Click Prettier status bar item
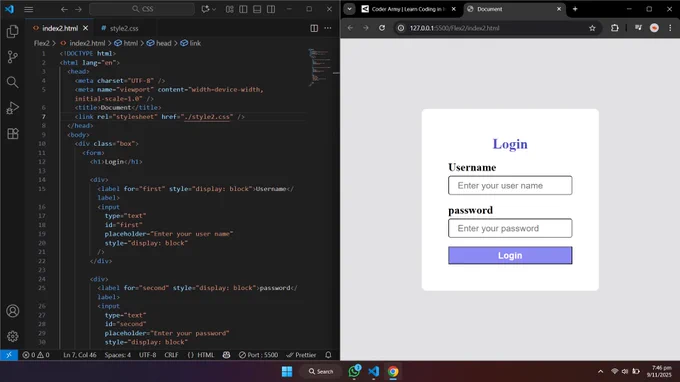The image size is (680, 382). (301, 355)
